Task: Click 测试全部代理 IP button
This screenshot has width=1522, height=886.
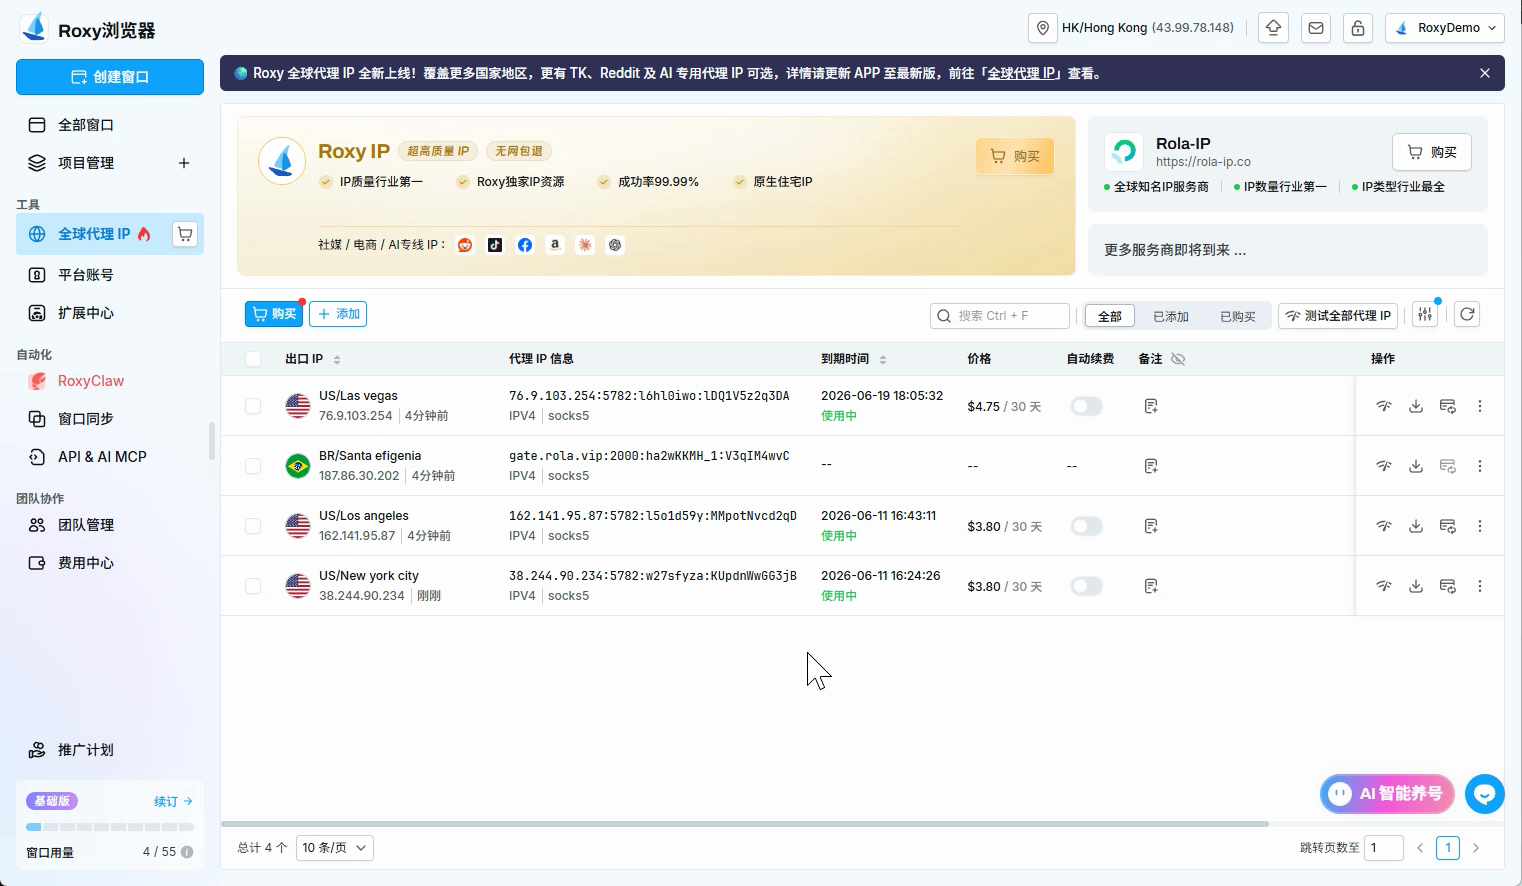Action: point(1338,316)
